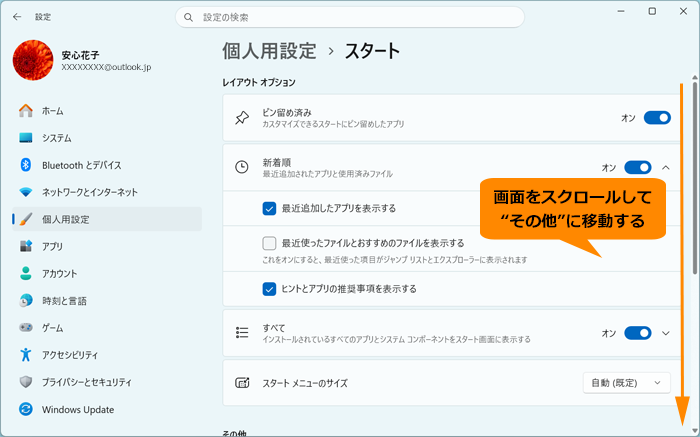The width and height of the screenshot is (700, 437).
Task: Click the network Wi-Fi icon
Action: tap(26, 192)
